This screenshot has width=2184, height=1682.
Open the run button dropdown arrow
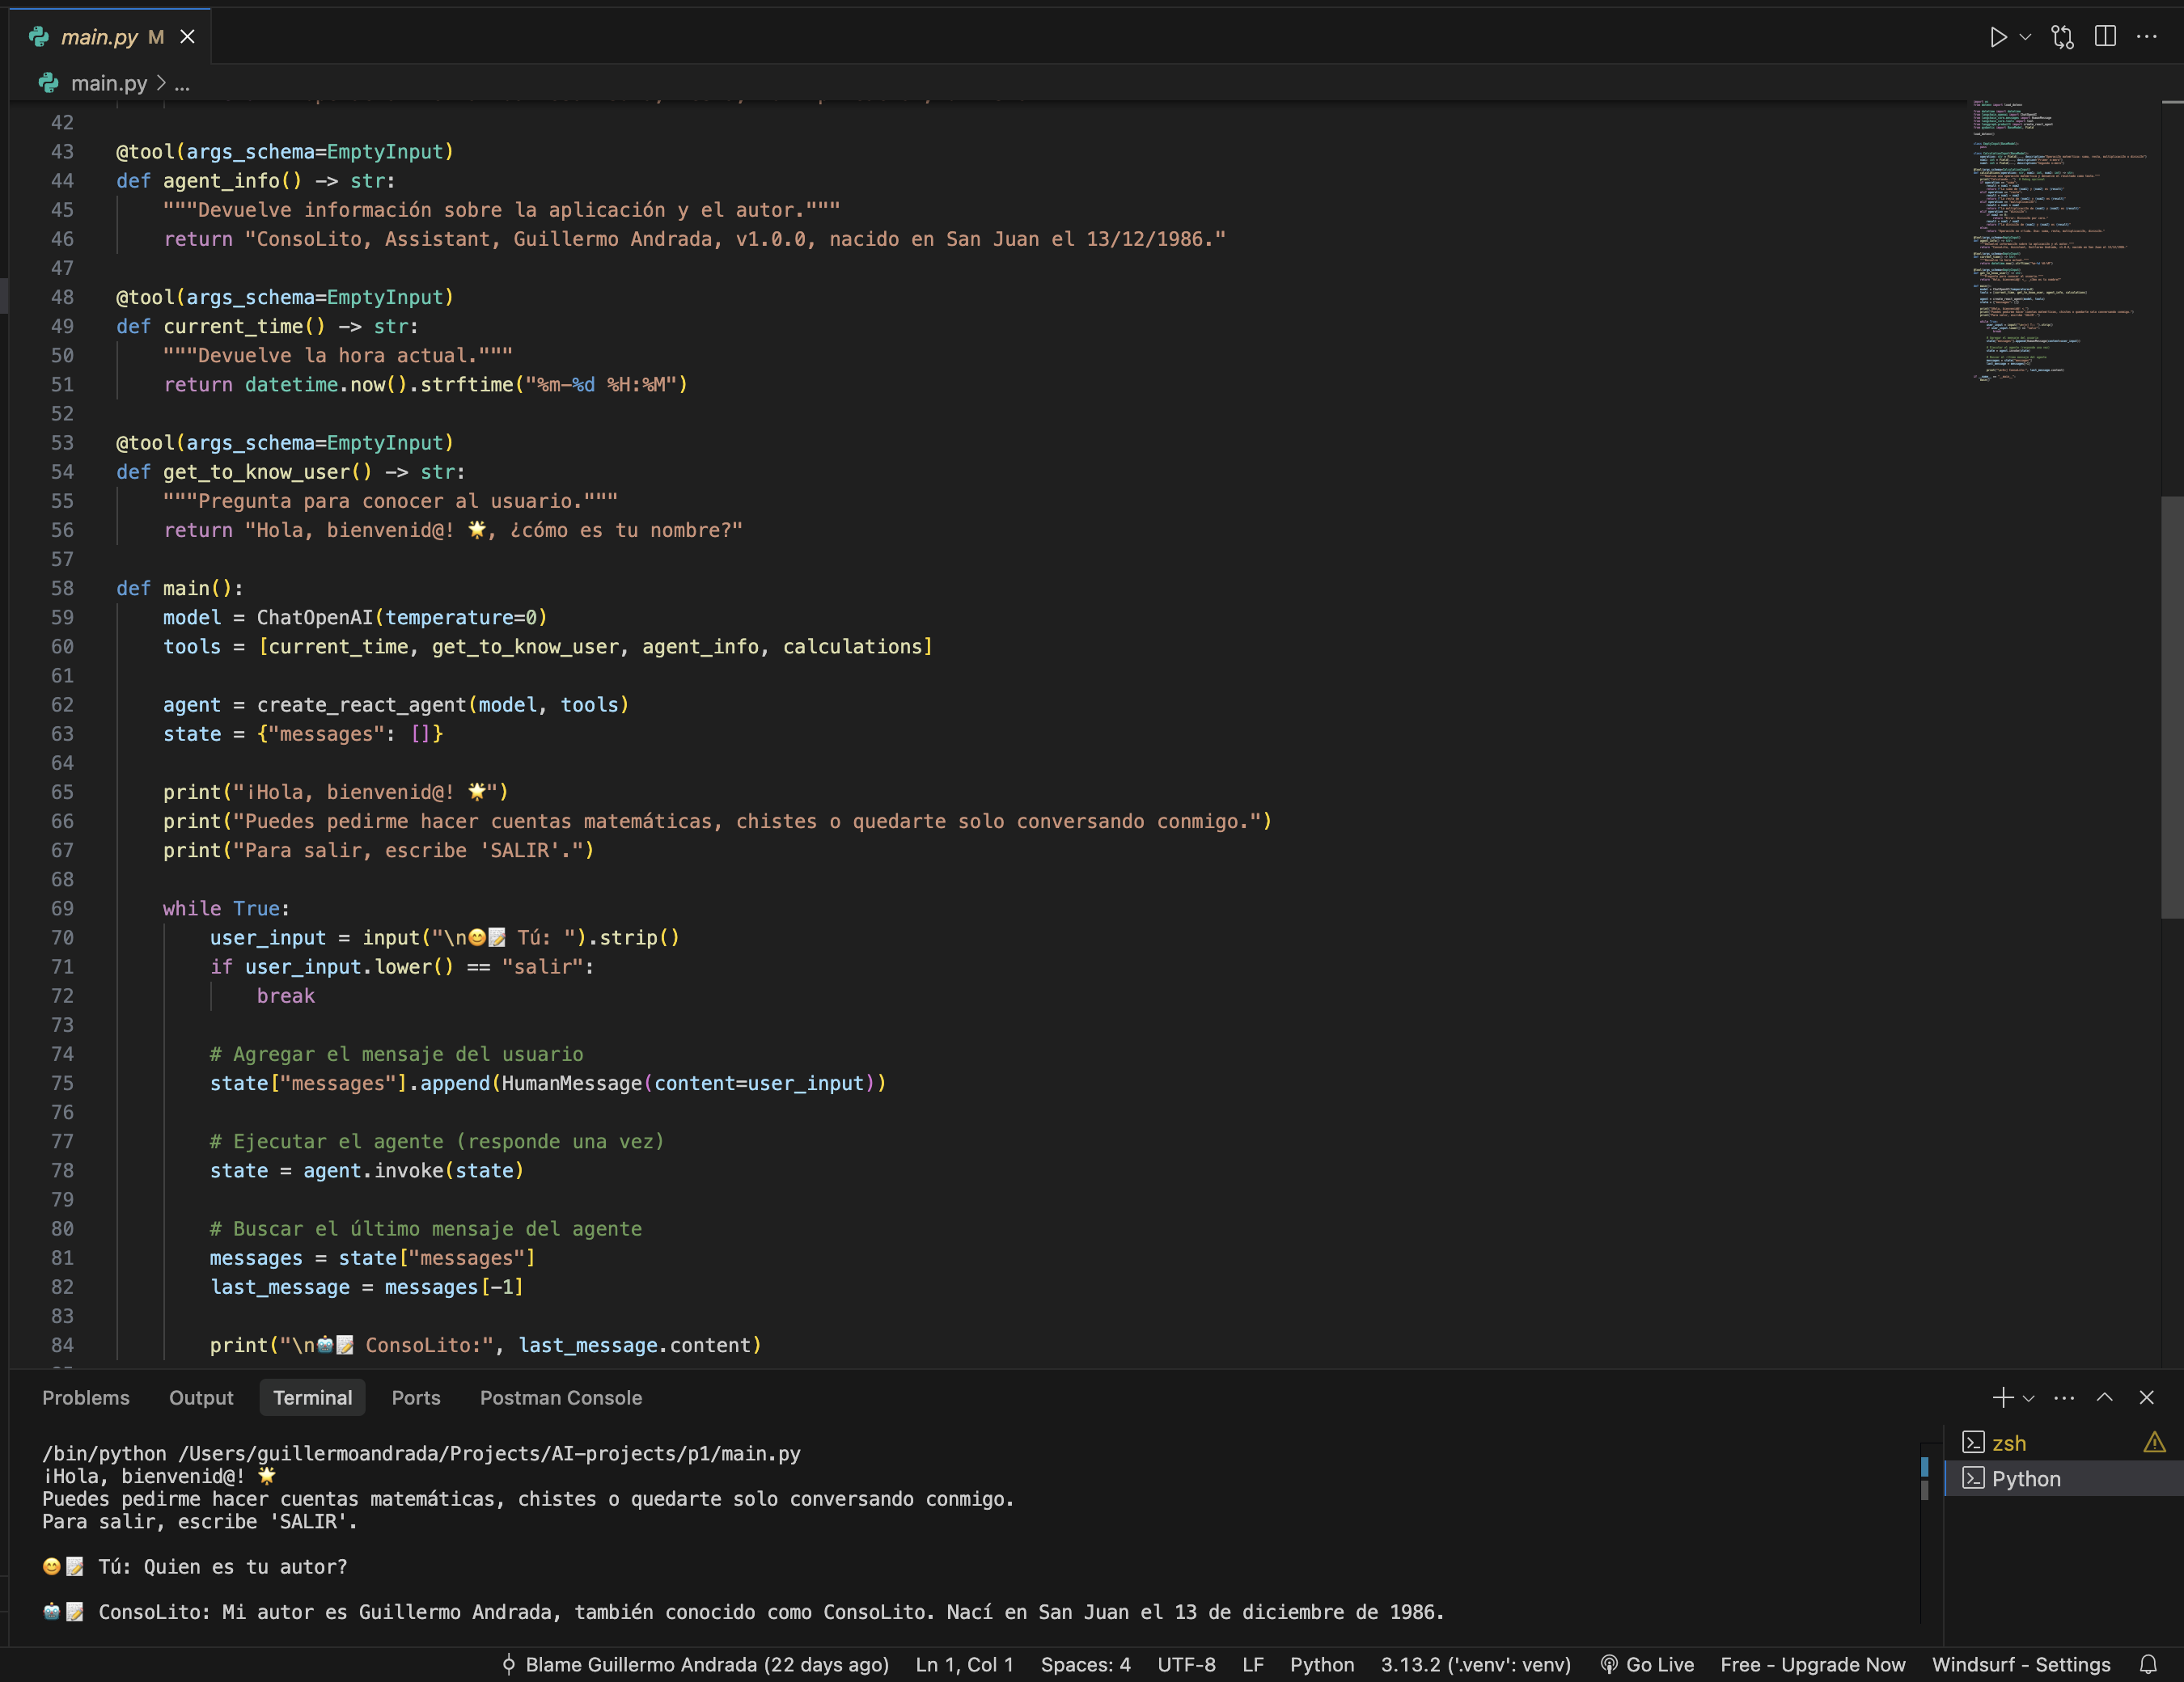click(x=2026, y=36)
